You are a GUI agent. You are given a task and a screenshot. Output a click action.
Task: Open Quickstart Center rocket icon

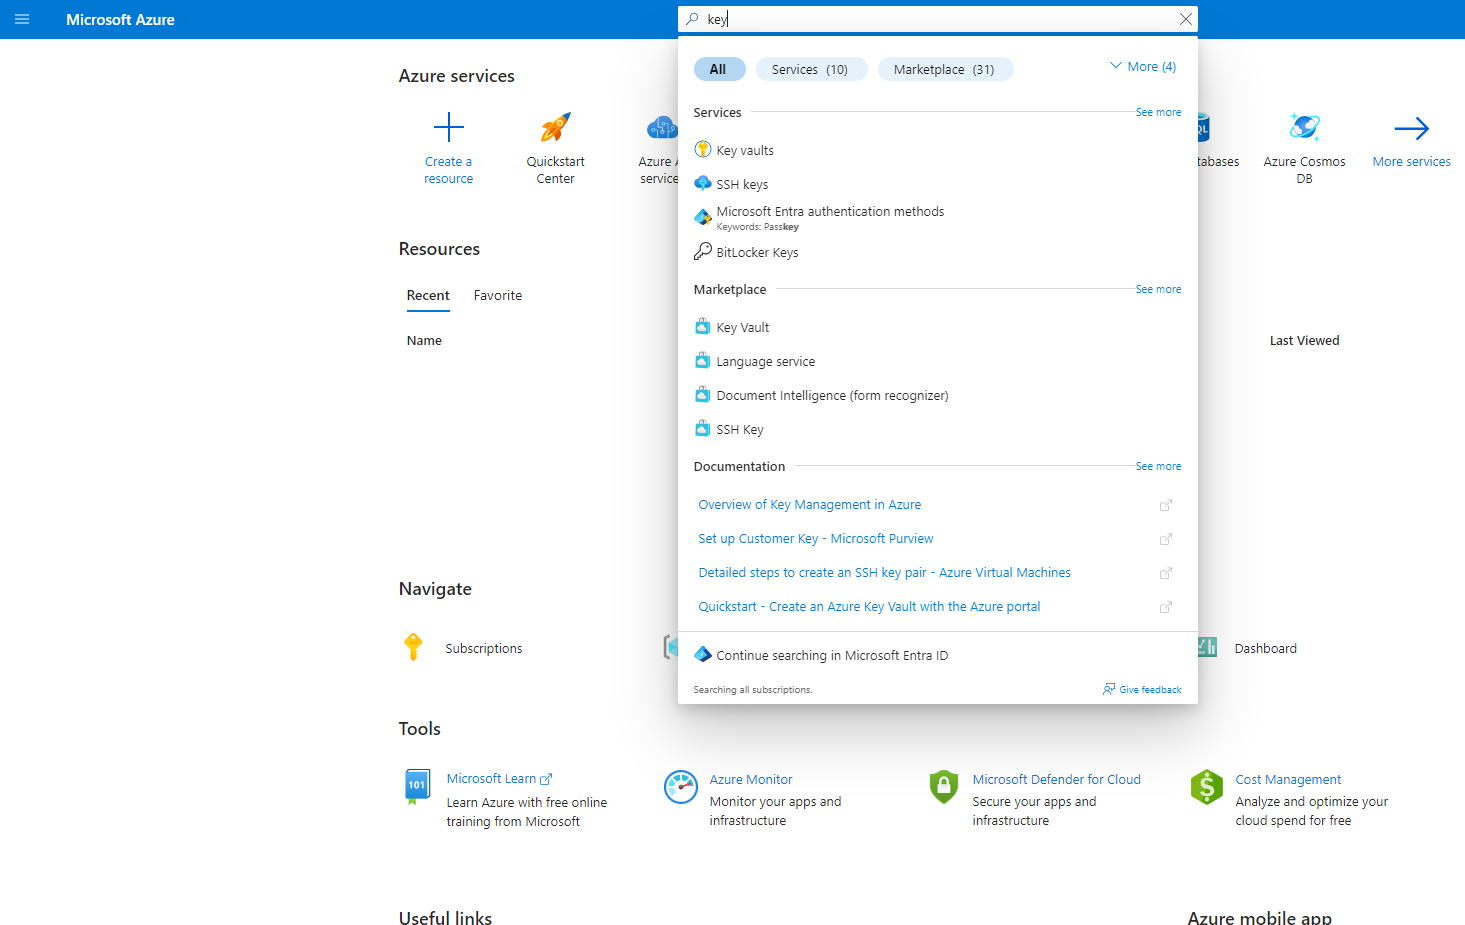pos(556,127)
